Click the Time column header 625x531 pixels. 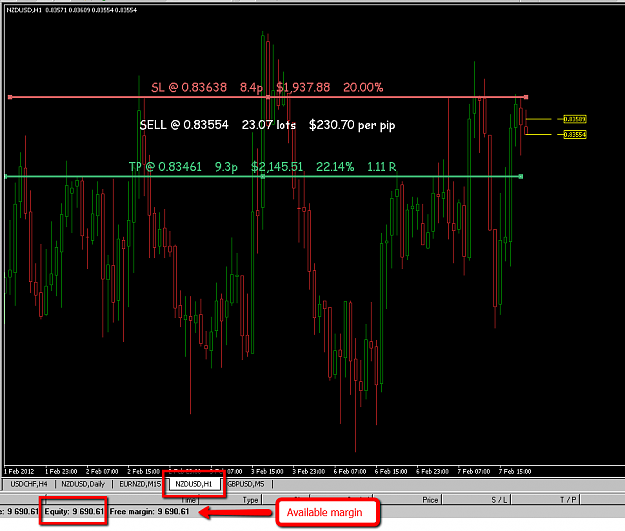click(x=188, y=500)
